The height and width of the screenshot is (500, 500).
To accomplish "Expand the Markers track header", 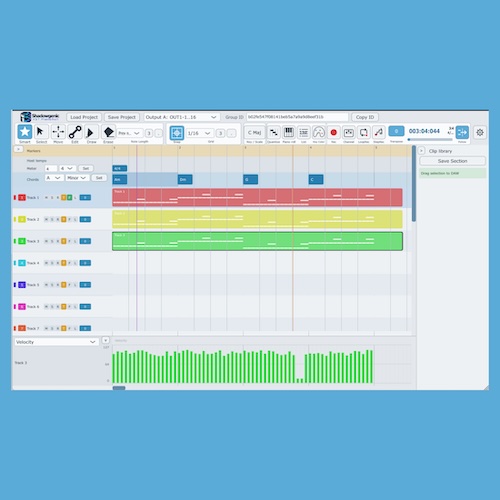I will pyautogui.click(x=18, y=149).
